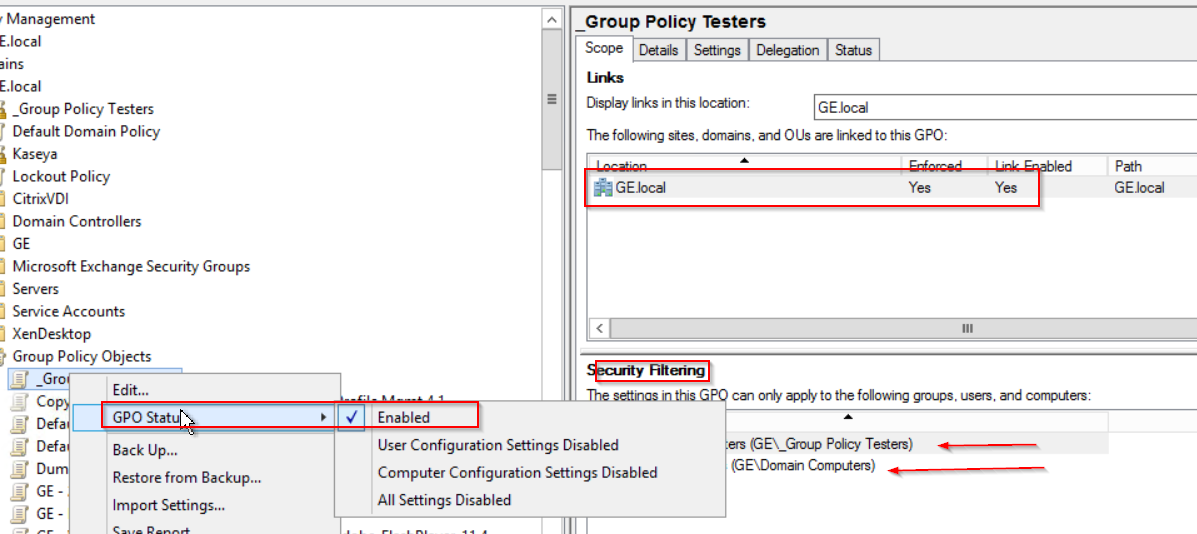The height and width of the screenshot is (534, 1197).
Task: Choose Back Up... in context menu
Action: (x=204, y=450)
